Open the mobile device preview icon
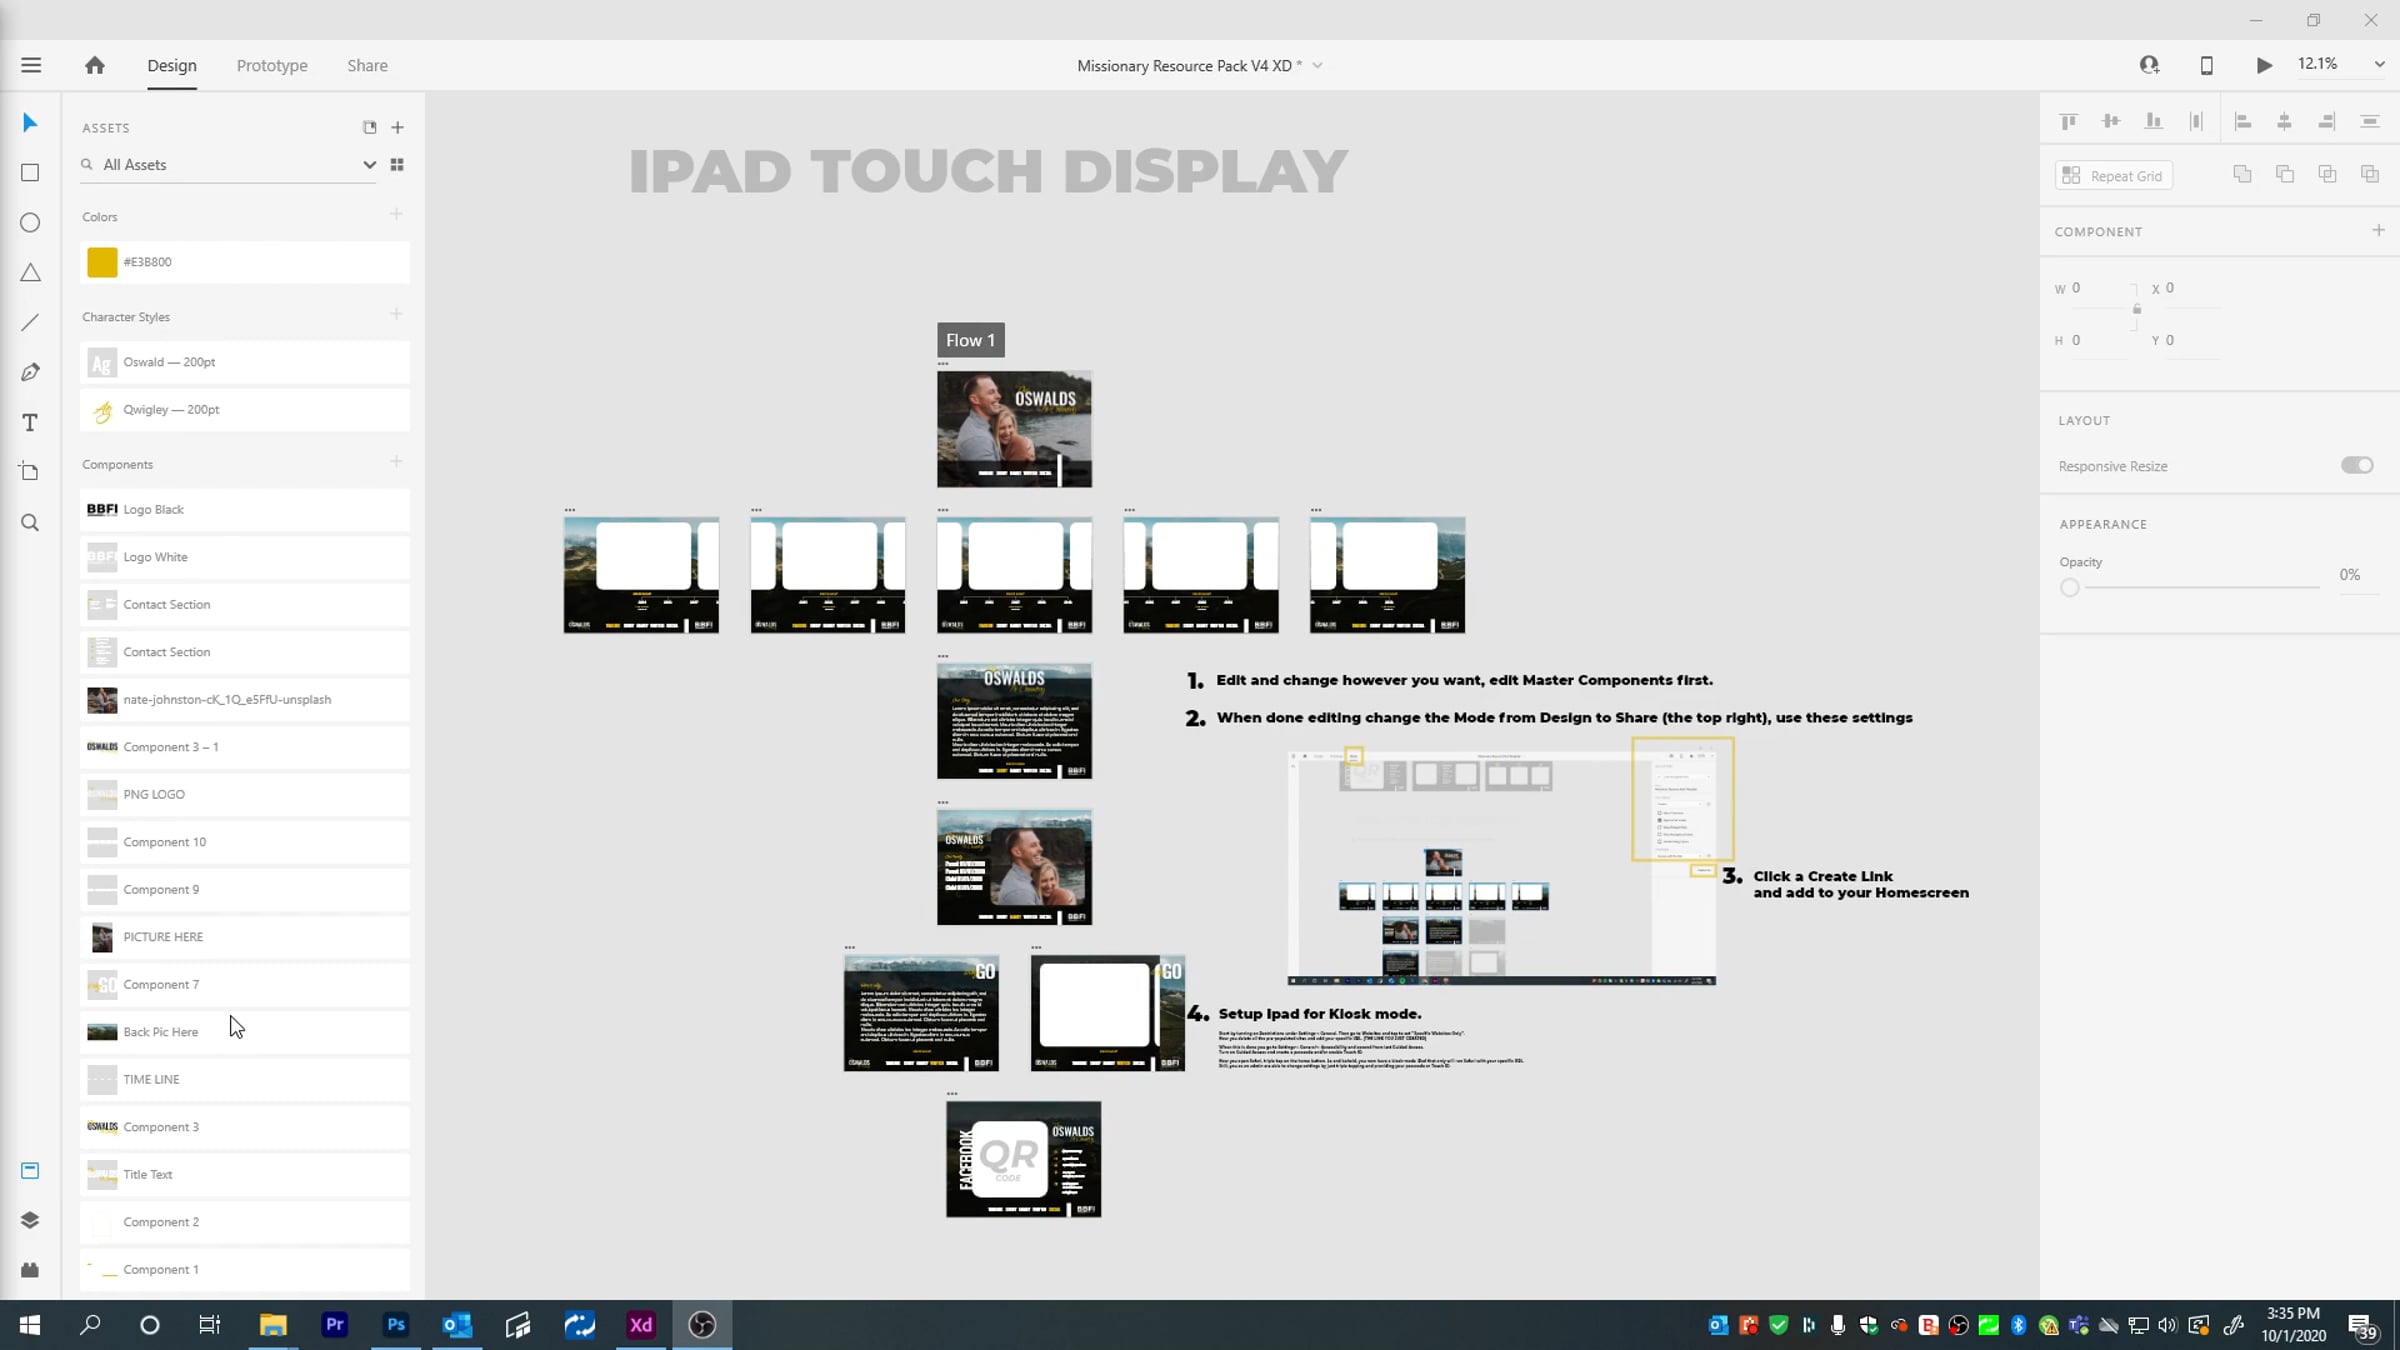 pos(2206,66)
